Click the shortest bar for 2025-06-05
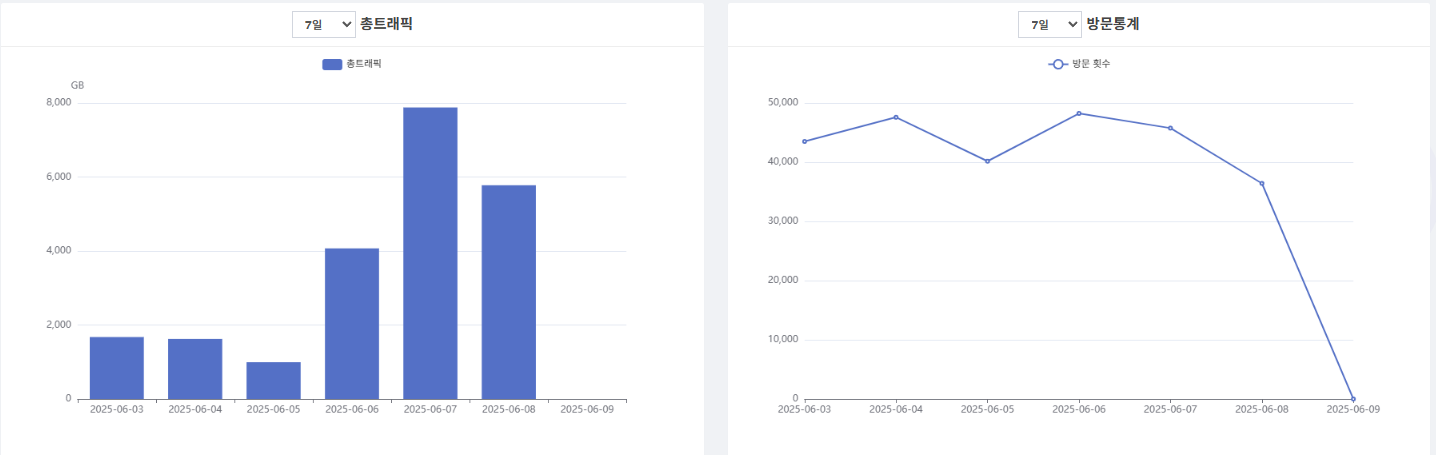 (x=273, y=380)
